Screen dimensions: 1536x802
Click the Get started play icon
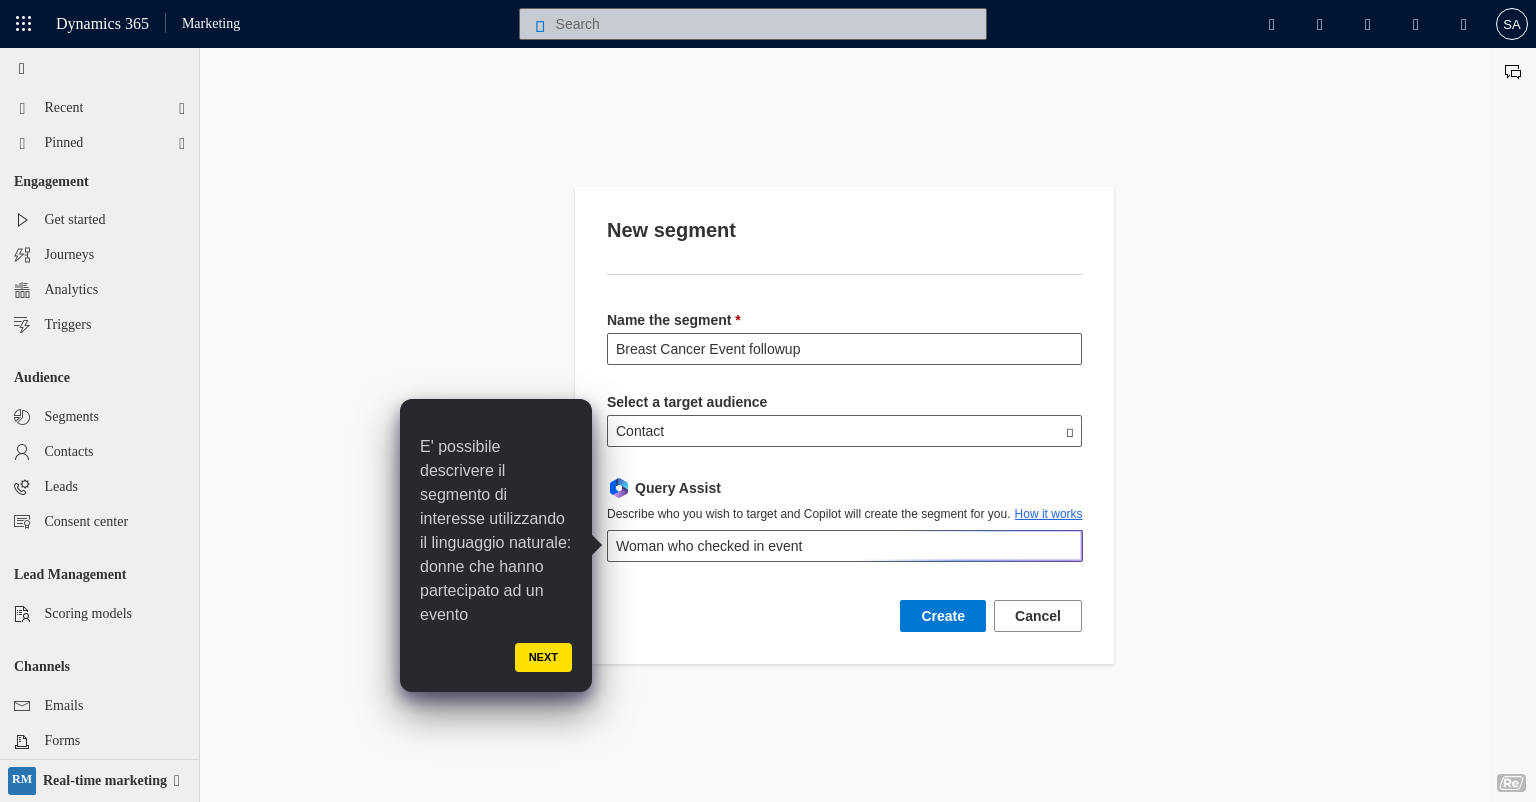[22, 220]
